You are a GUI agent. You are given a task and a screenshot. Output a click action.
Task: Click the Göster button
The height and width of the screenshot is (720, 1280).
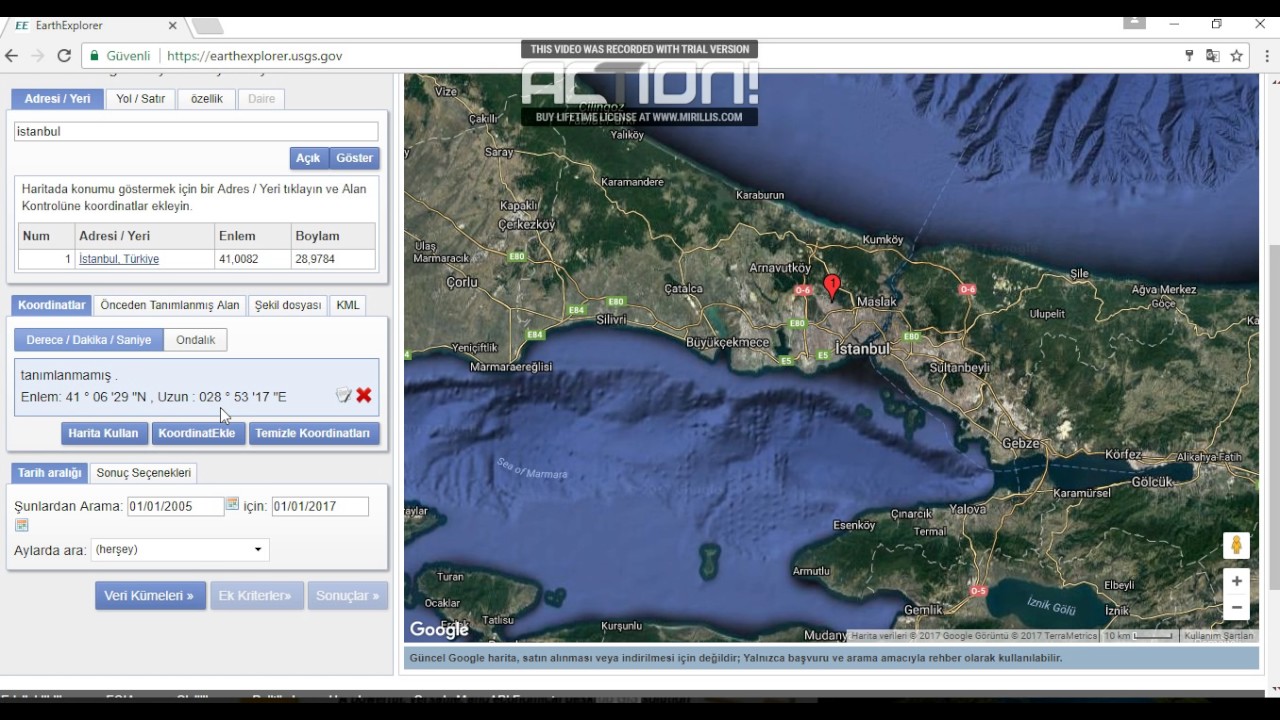coord(354,158)
